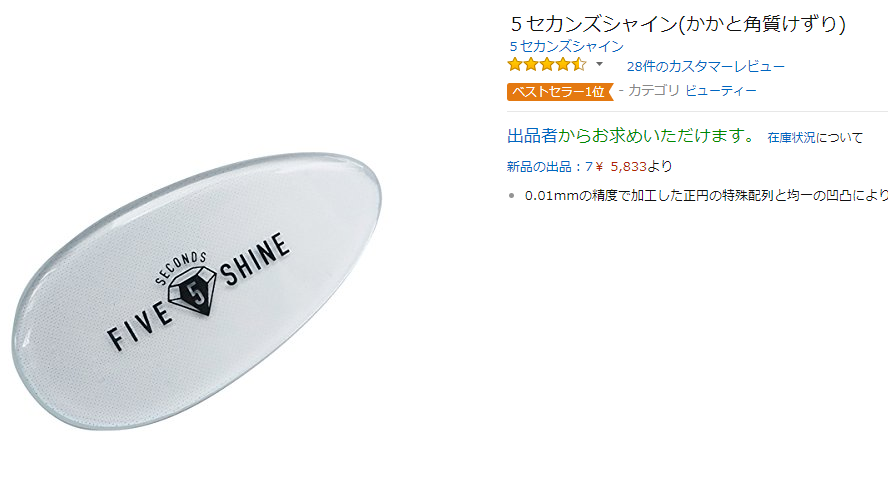Image resolution: width=888 pixels, height=479 pixels.
Task: Click the bullet point marker icon
Action: [x=511, y=196]
